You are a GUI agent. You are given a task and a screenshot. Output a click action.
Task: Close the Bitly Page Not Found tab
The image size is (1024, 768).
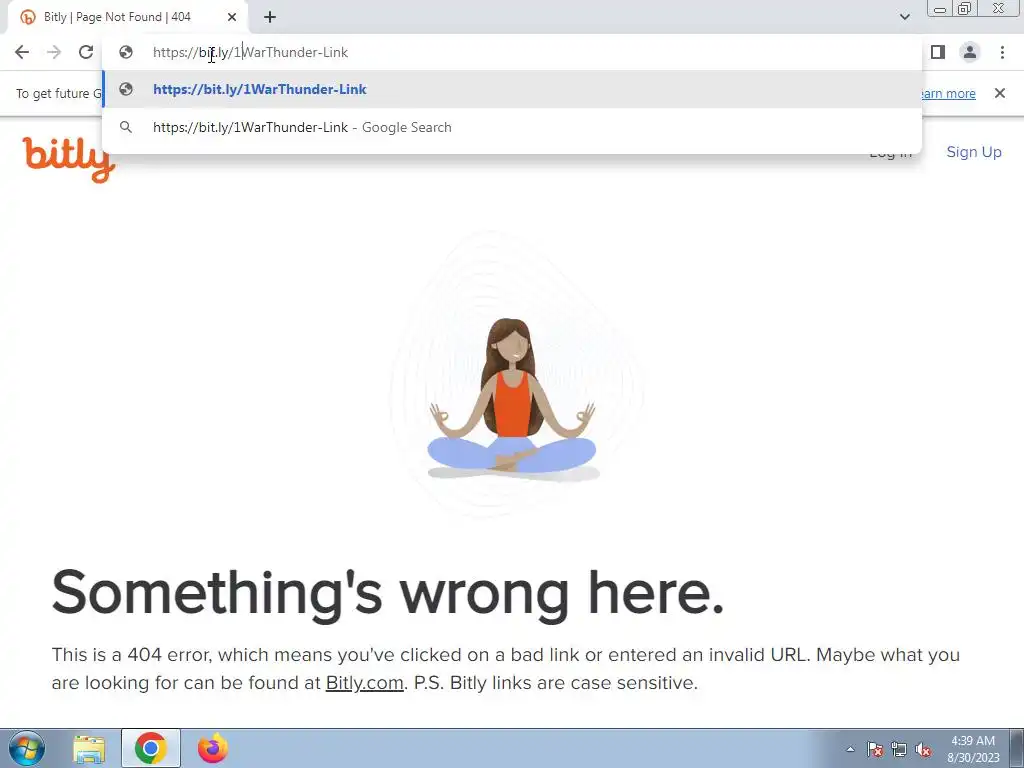pyautogui.click(x=232, y=17)
